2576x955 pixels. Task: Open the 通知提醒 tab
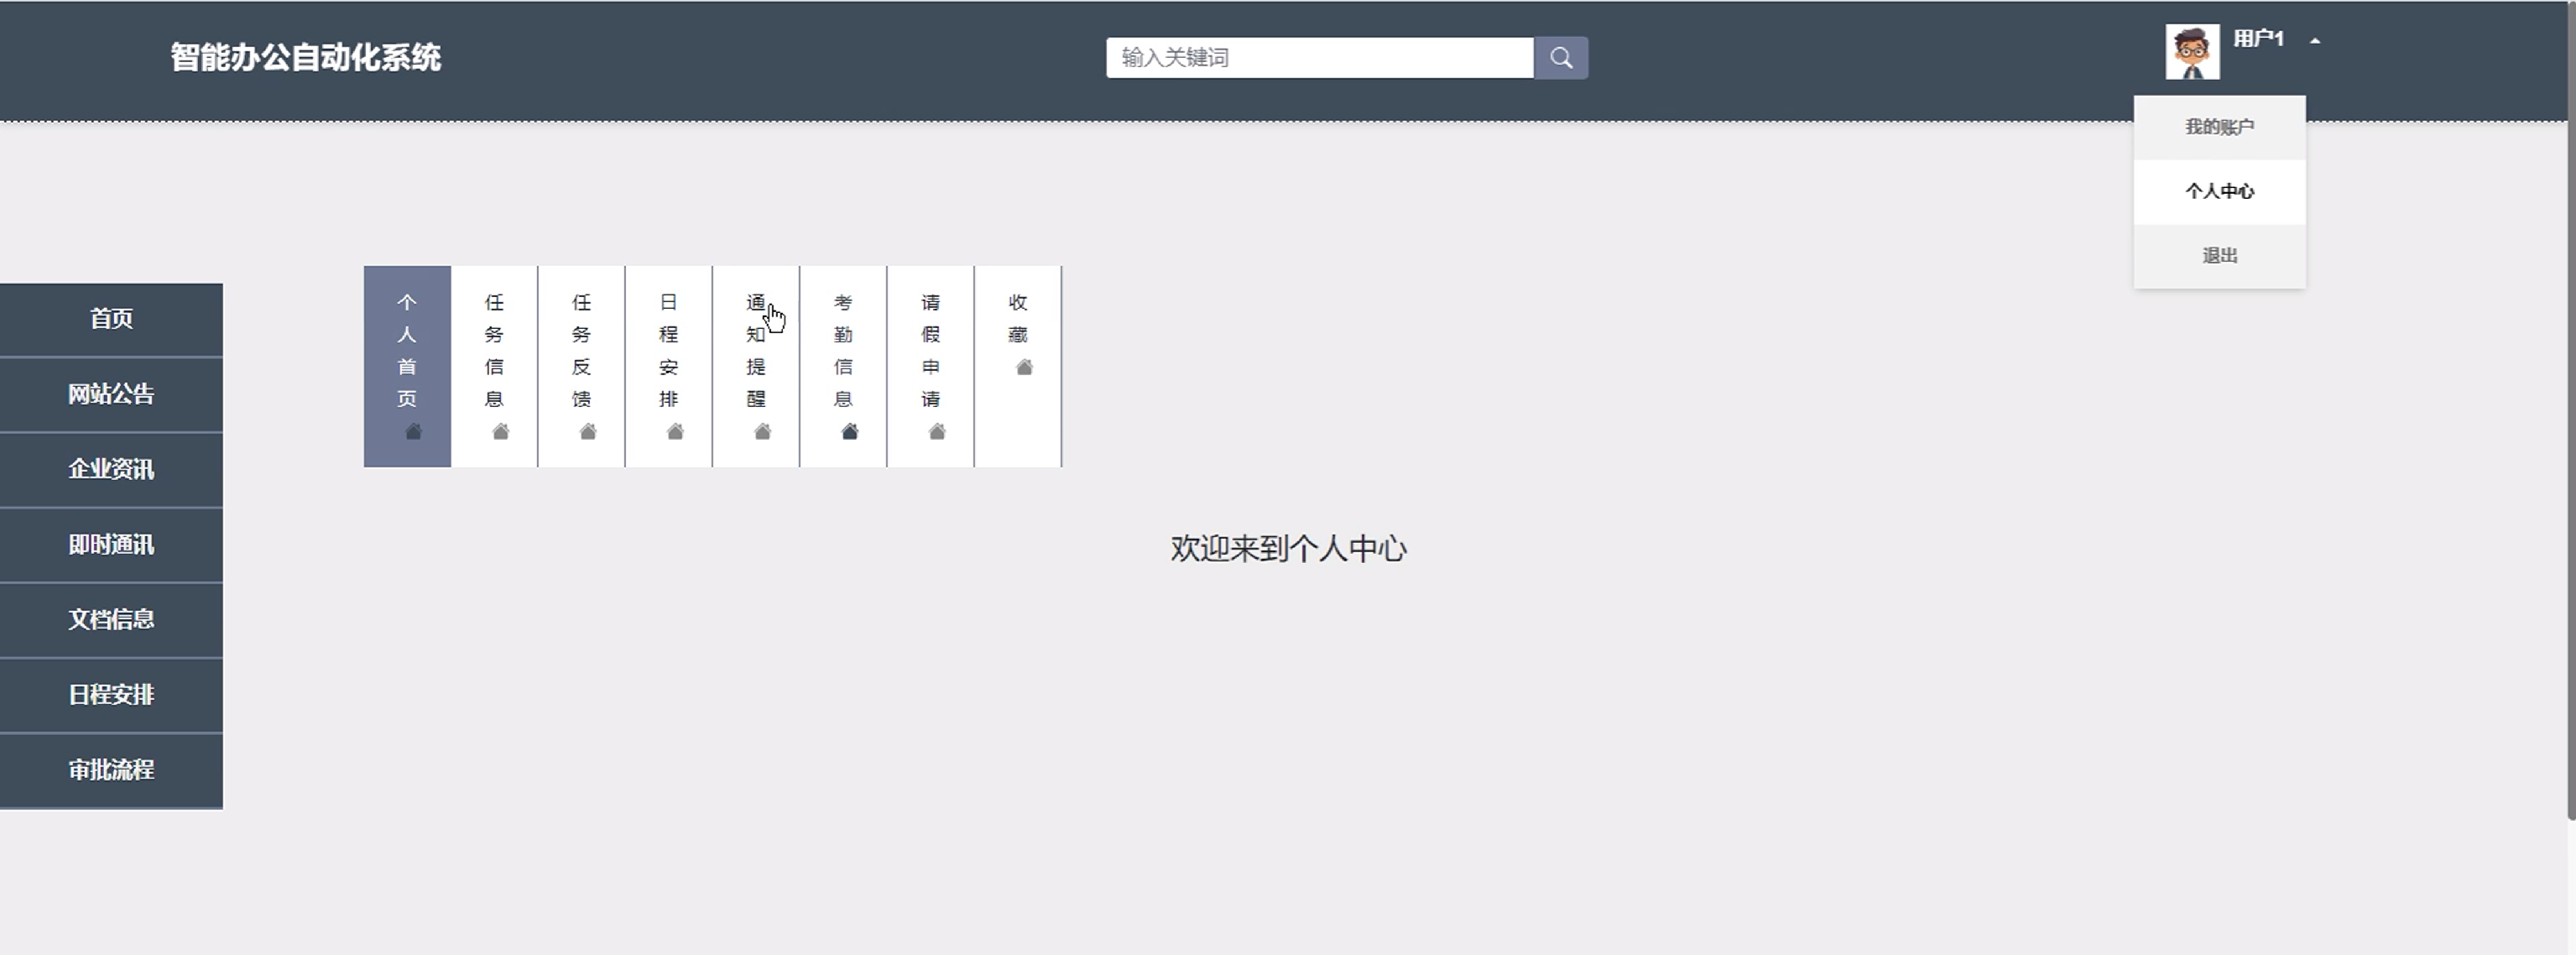click(x=755, y=366)
